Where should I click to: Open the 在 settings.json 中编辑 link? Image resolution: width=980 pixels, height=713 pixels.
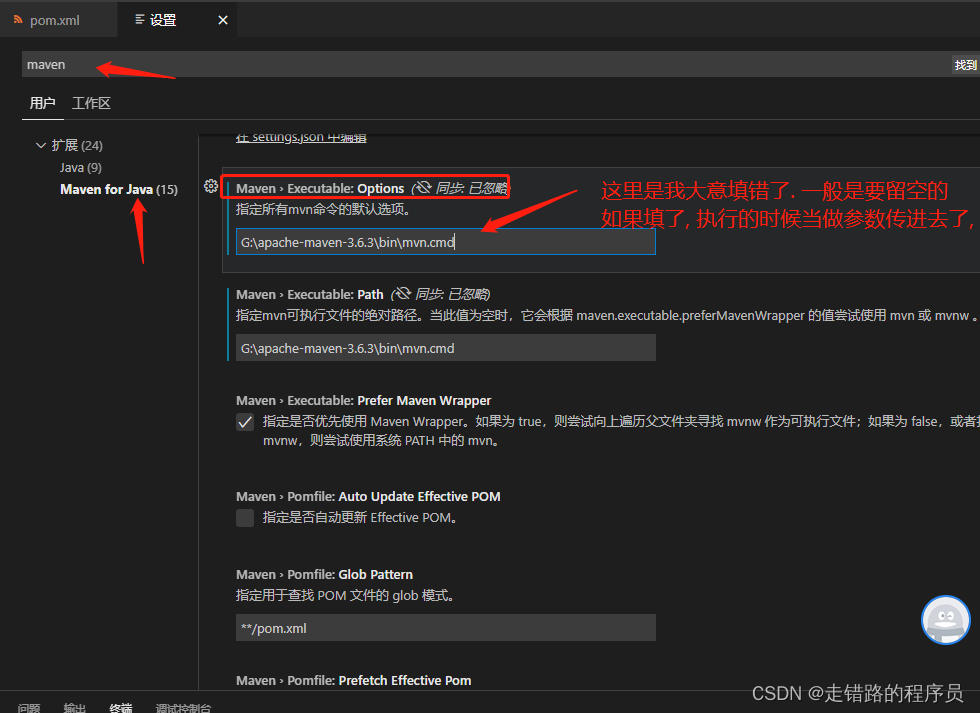coord(301,137)
